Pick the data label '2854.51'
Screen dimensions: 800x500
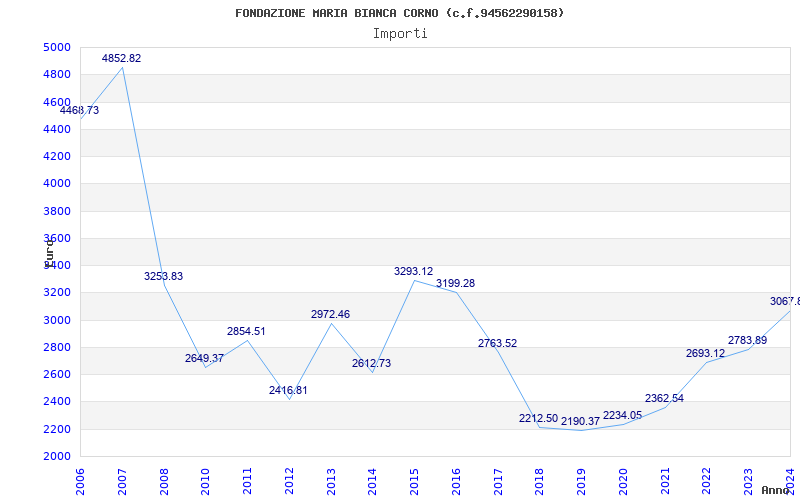point(246,331)
